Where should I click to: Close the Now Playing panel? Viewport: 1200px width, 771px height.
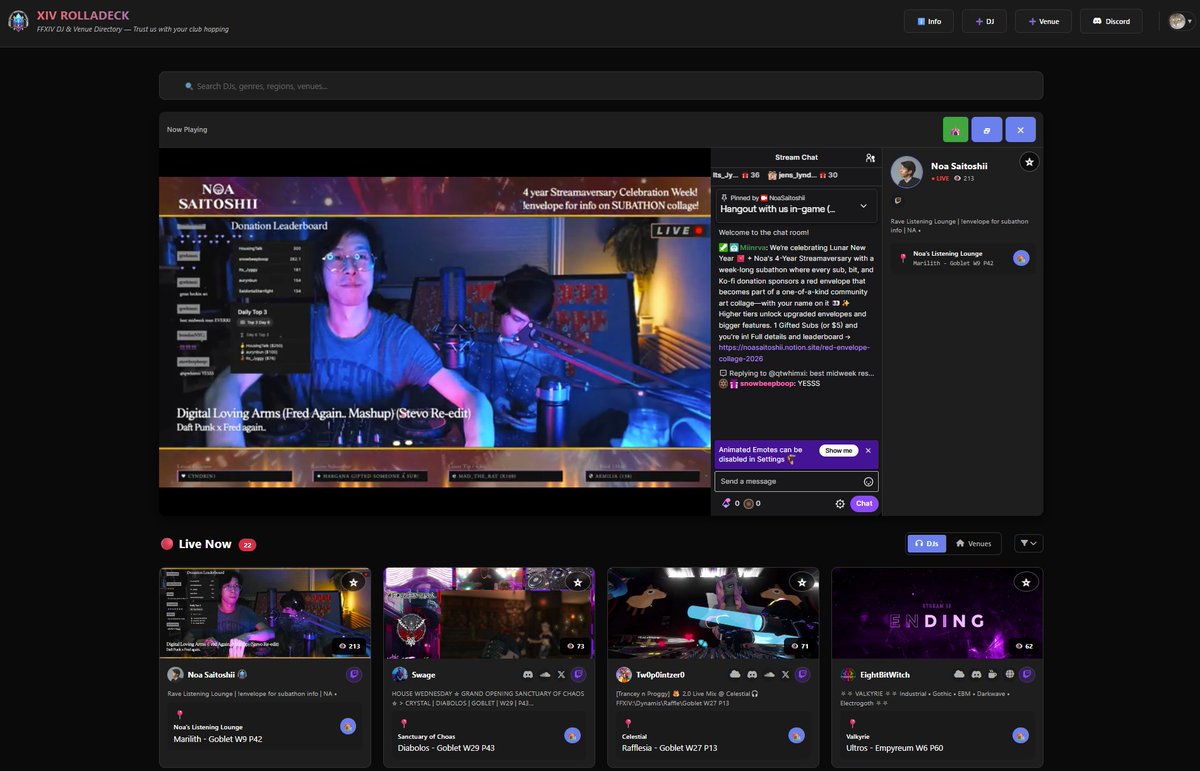pos(1020,130)
